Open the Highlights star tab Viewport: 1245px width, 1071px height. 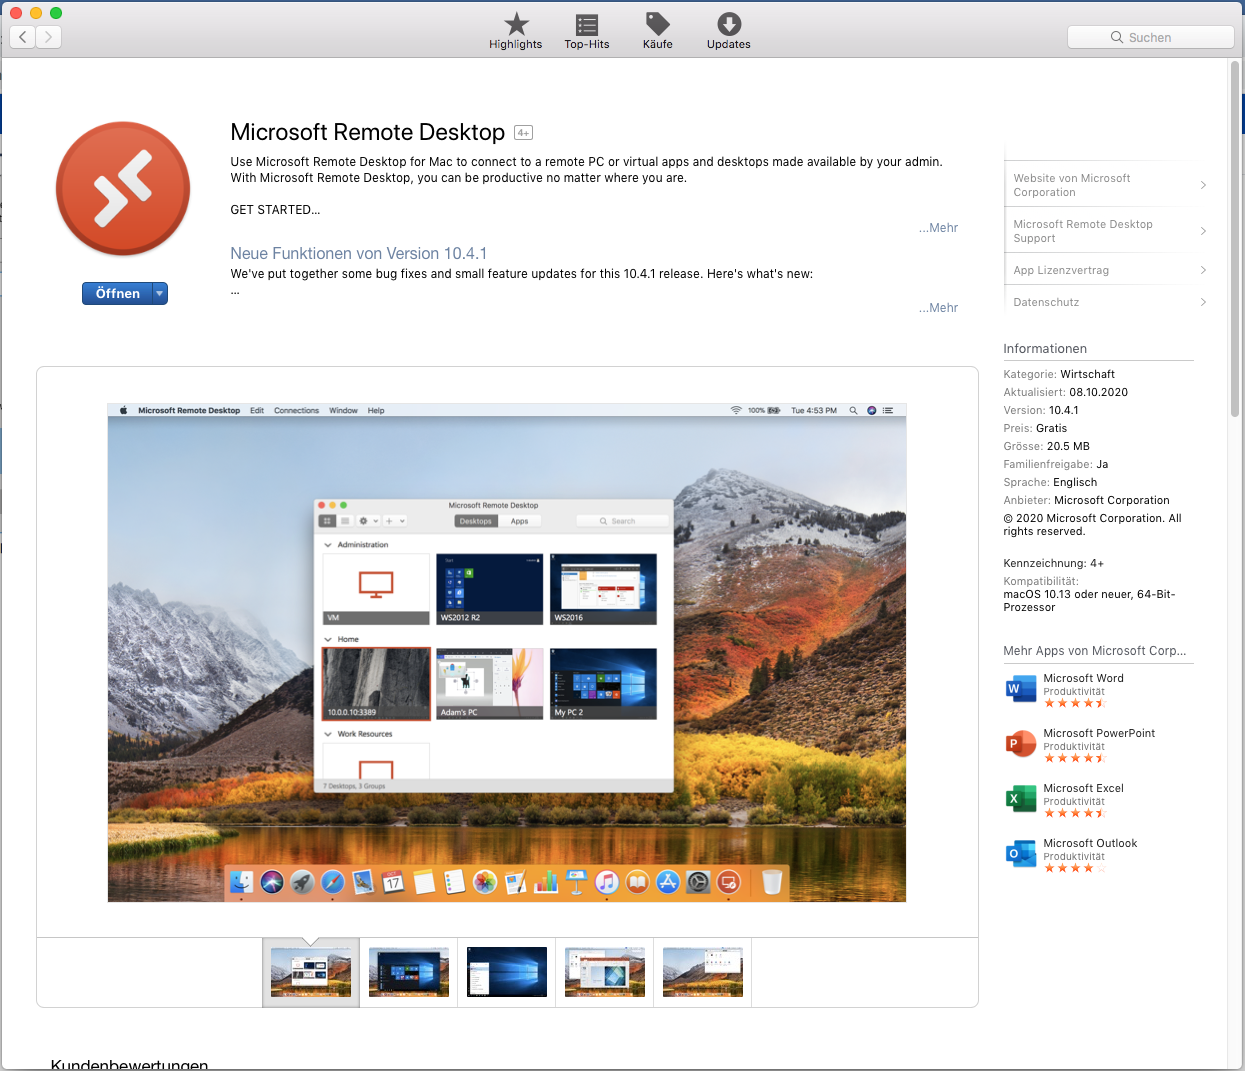pos(516,31)
